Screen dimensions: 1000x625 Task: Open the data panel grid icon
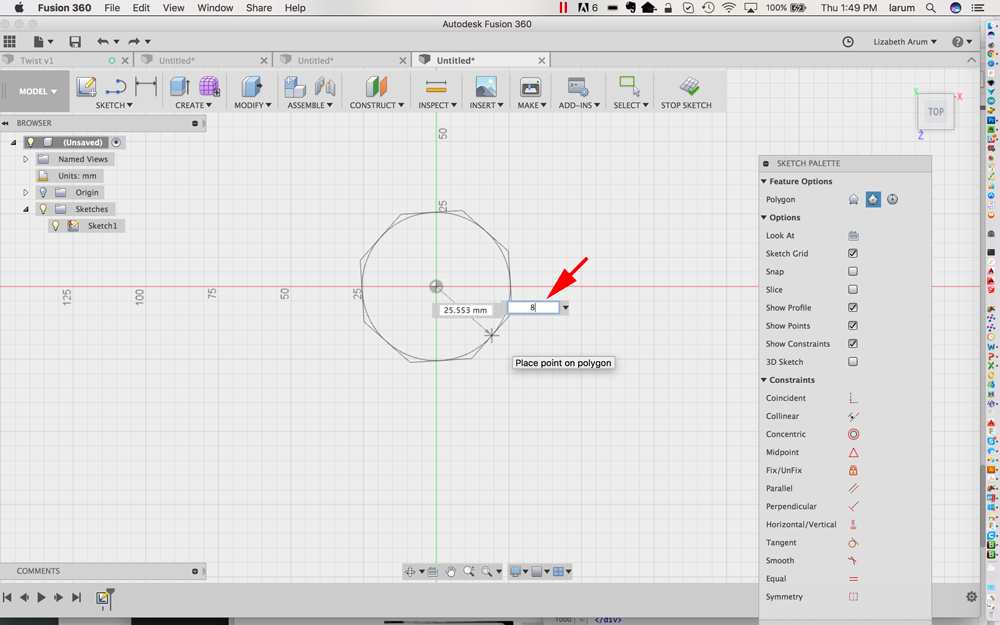point(10,41)
